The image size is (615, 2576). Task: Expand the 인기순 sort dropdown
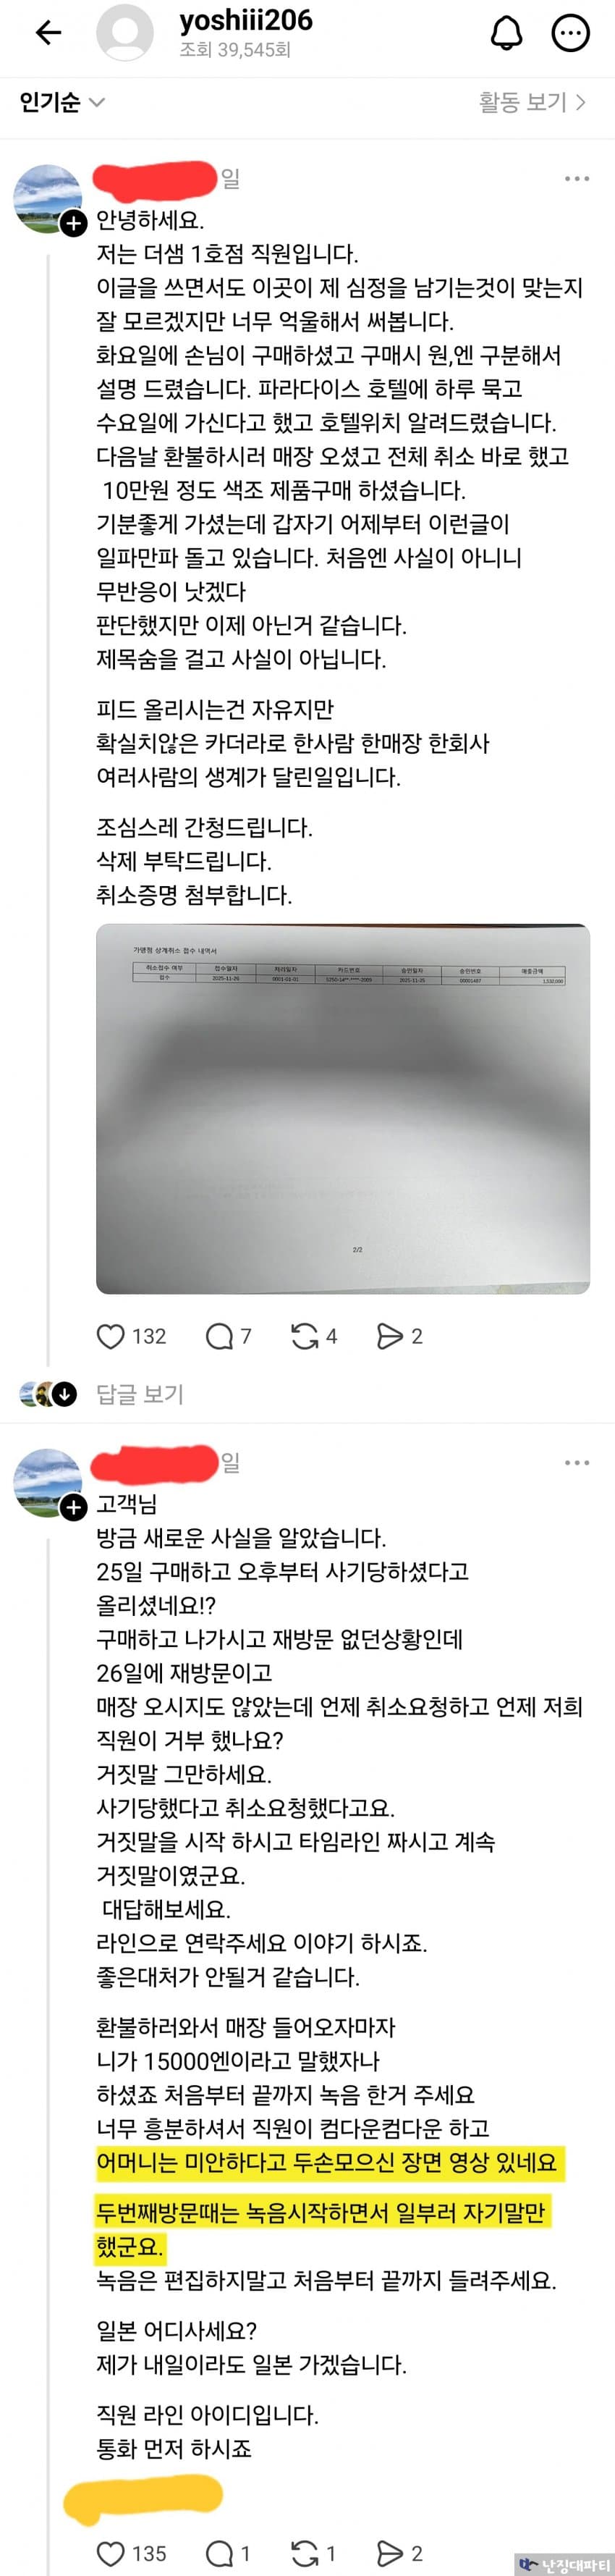62,102
